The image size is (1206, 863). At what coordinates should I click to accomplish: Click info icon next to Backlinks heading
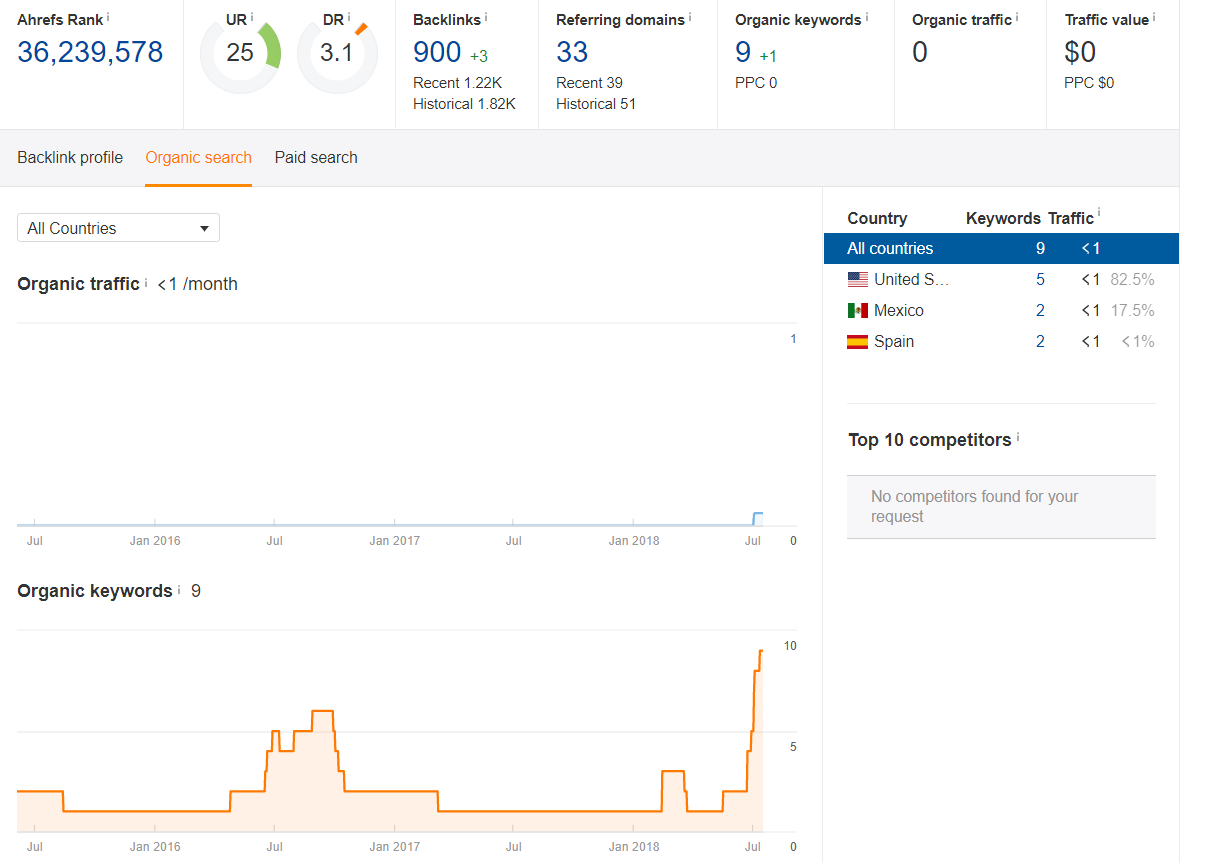click(486, 17)
